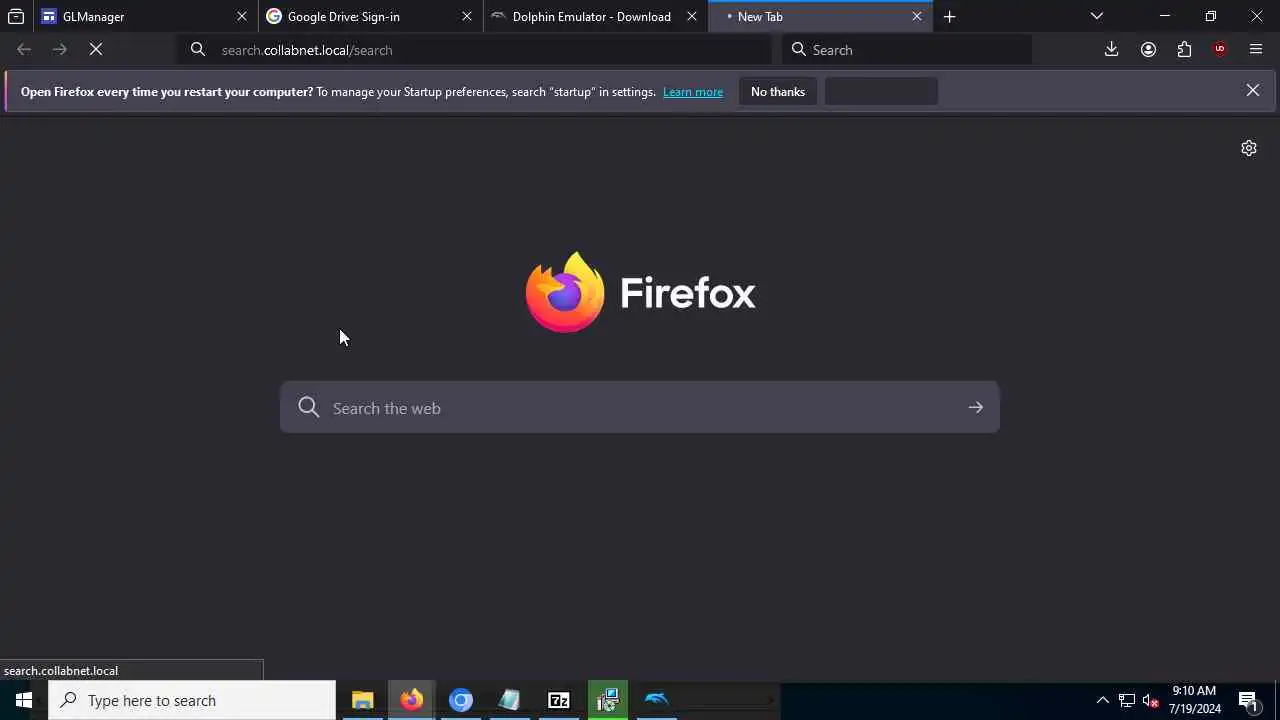Open the Downloads panel

tap(1111, 49)
